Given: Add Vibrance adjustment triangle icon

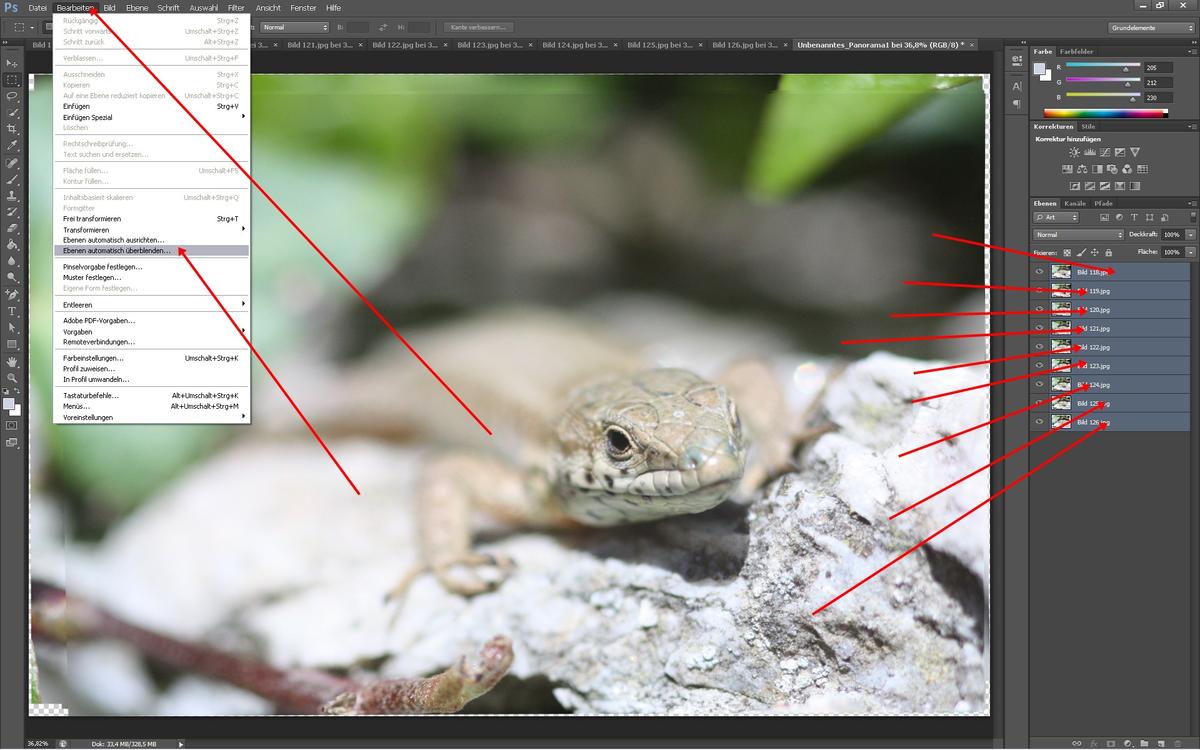Looking at the screenshot, I should 1135,152.
